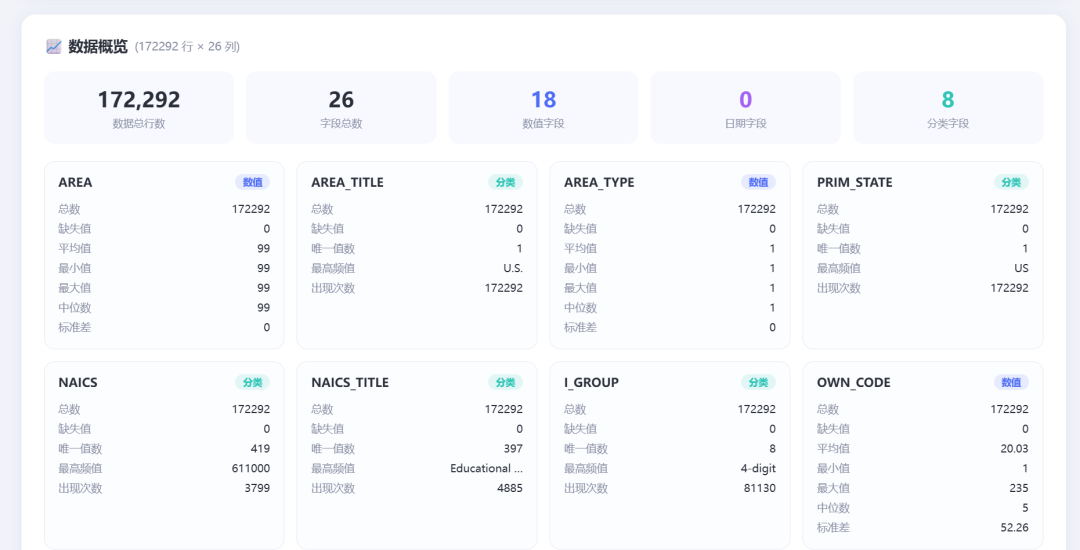Click the 分类 tag on NAICS card
Viewport: 1080px width, 550px height.
tap(253, 383)
